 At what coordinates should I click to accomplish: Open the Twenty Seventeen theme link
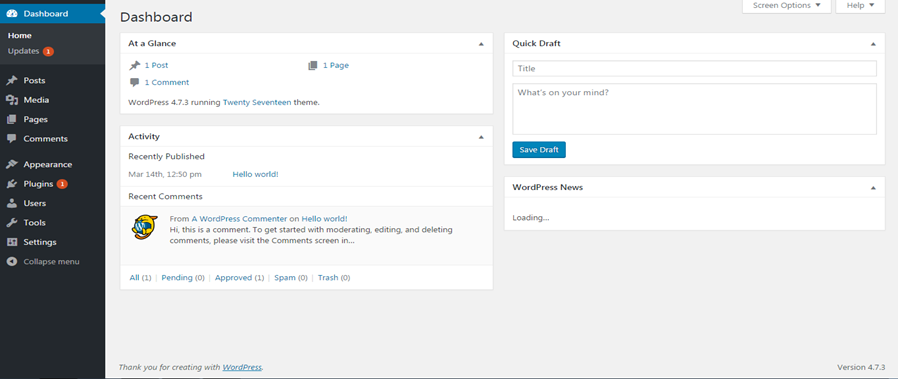click(x=257, y=102)
